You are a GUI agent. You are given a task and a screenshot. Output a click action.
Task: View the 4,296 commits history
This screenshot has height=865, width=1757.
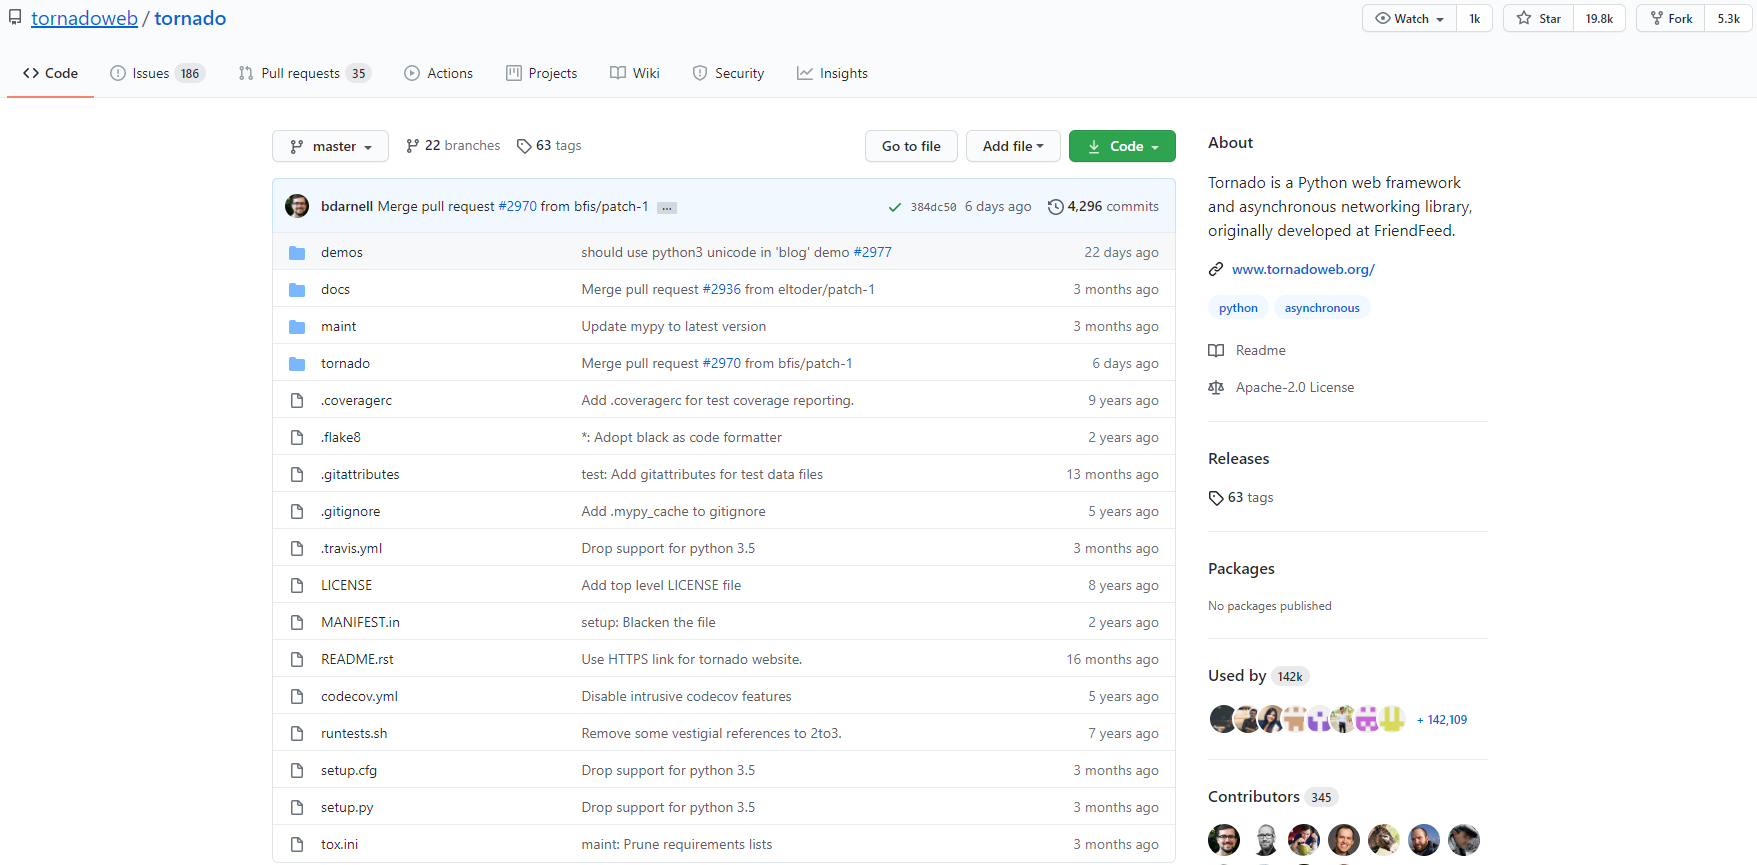[1103, 206]
